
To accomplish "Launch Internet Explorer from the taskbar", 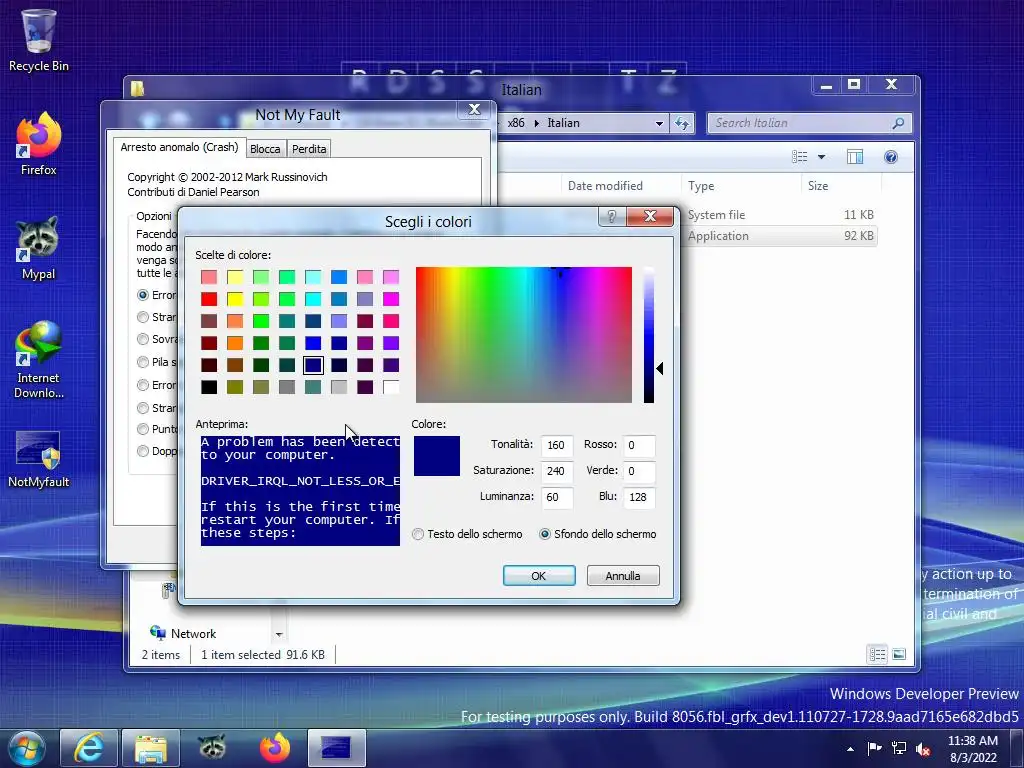I will pos(88,748).
